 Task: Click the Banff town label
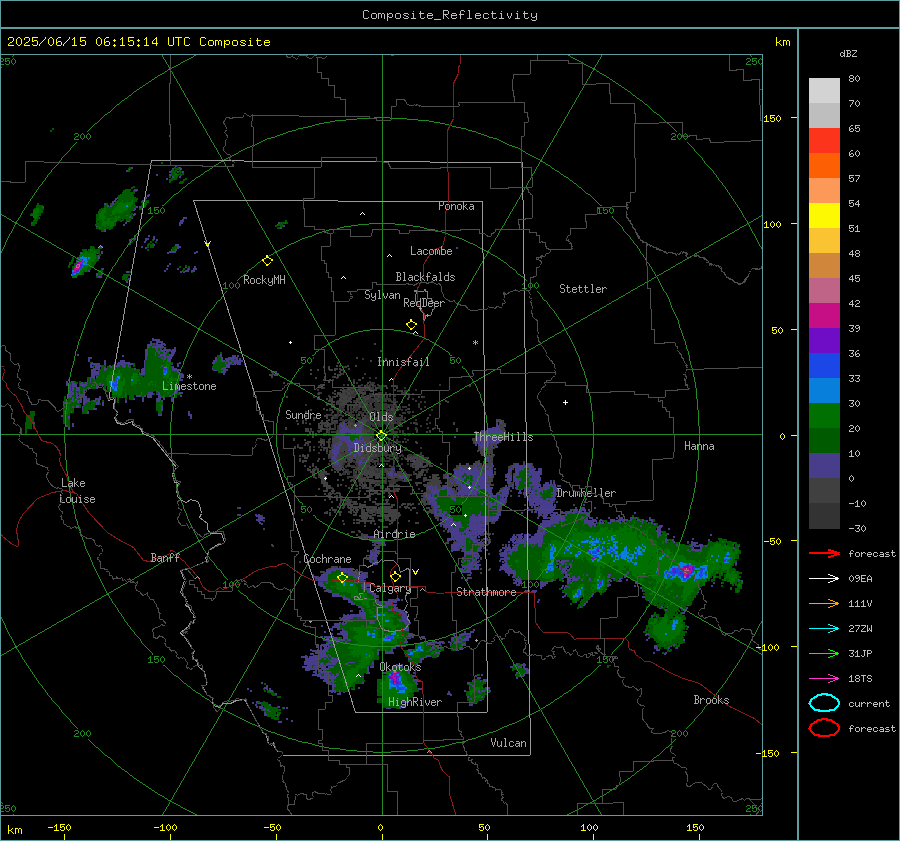pyautogui.click(x=165, y=558)
